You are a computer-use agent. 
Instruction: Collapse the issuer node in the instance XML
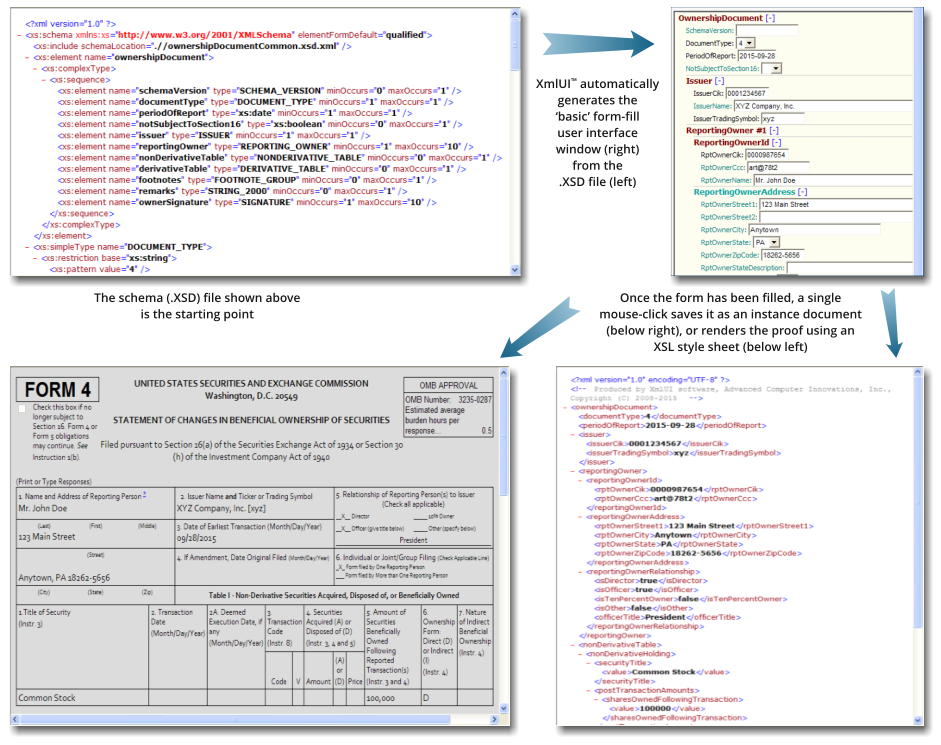tap(573, 435)
